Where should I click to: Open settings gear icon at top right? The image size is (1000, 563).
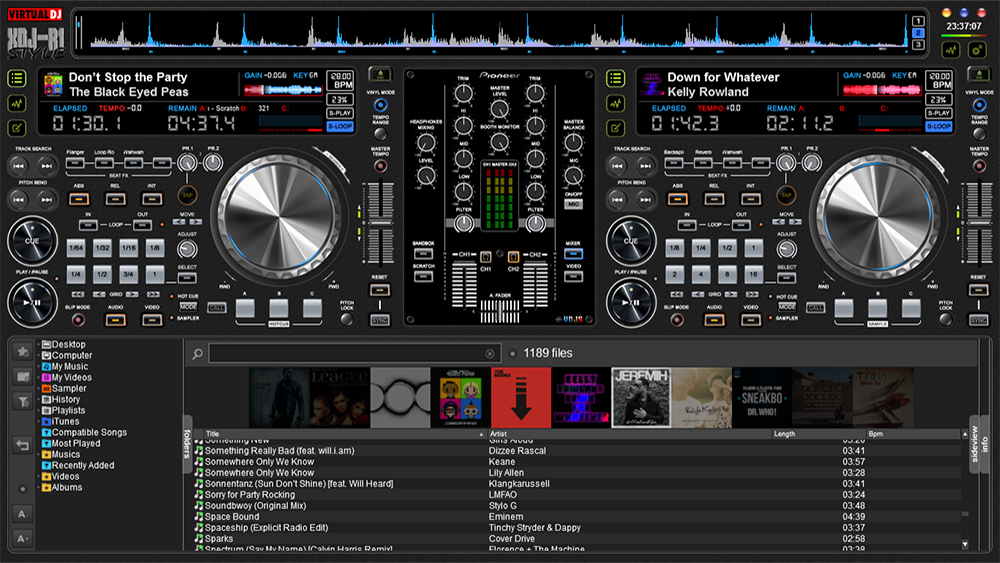977,50
